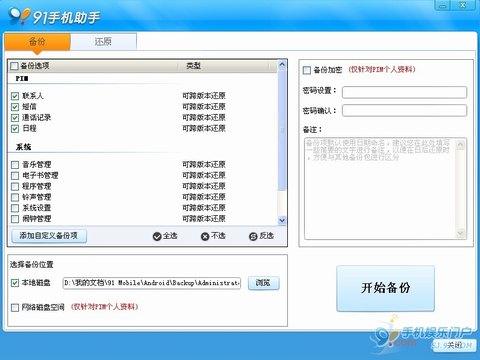Click the notes area scroll-down arrow
This screenshot has width=480, height=360.
[x=460, y=233]
